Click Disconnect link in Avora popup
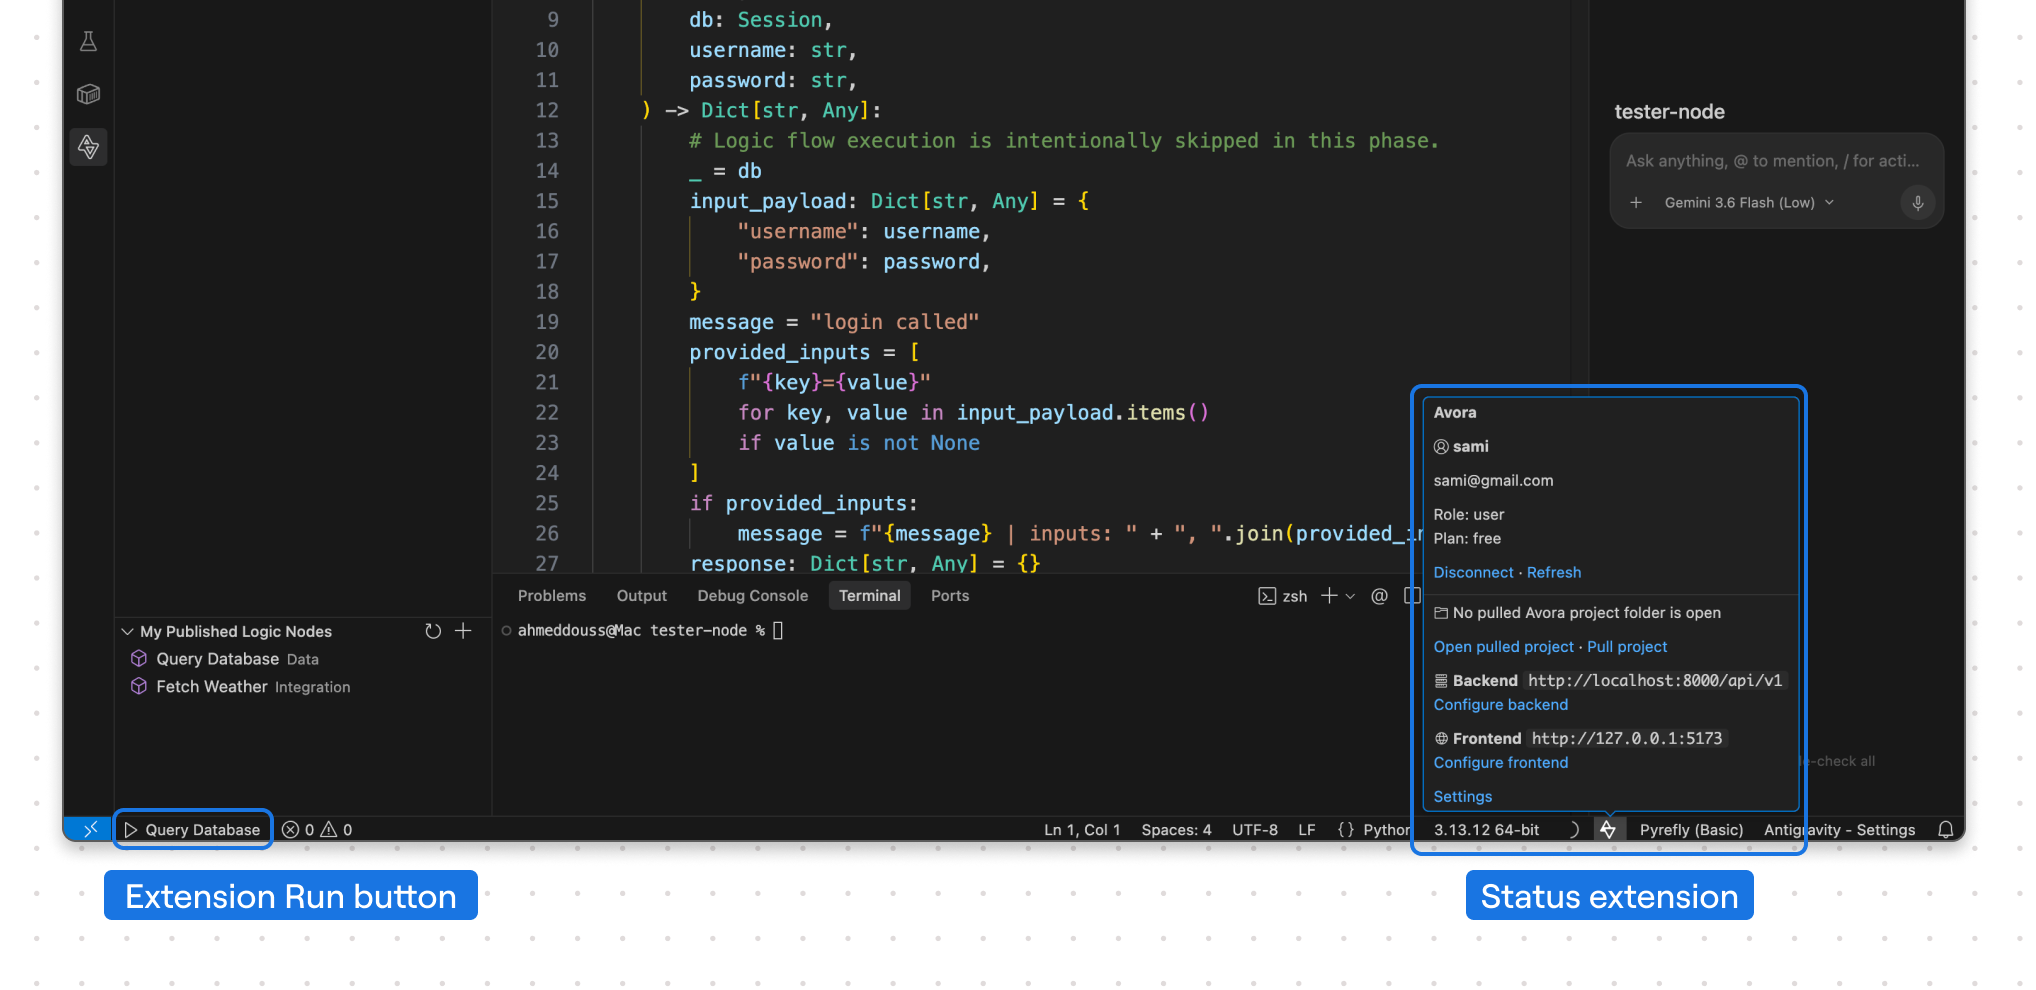Viewport: 2036px width, 990px height. [1473, 573]
